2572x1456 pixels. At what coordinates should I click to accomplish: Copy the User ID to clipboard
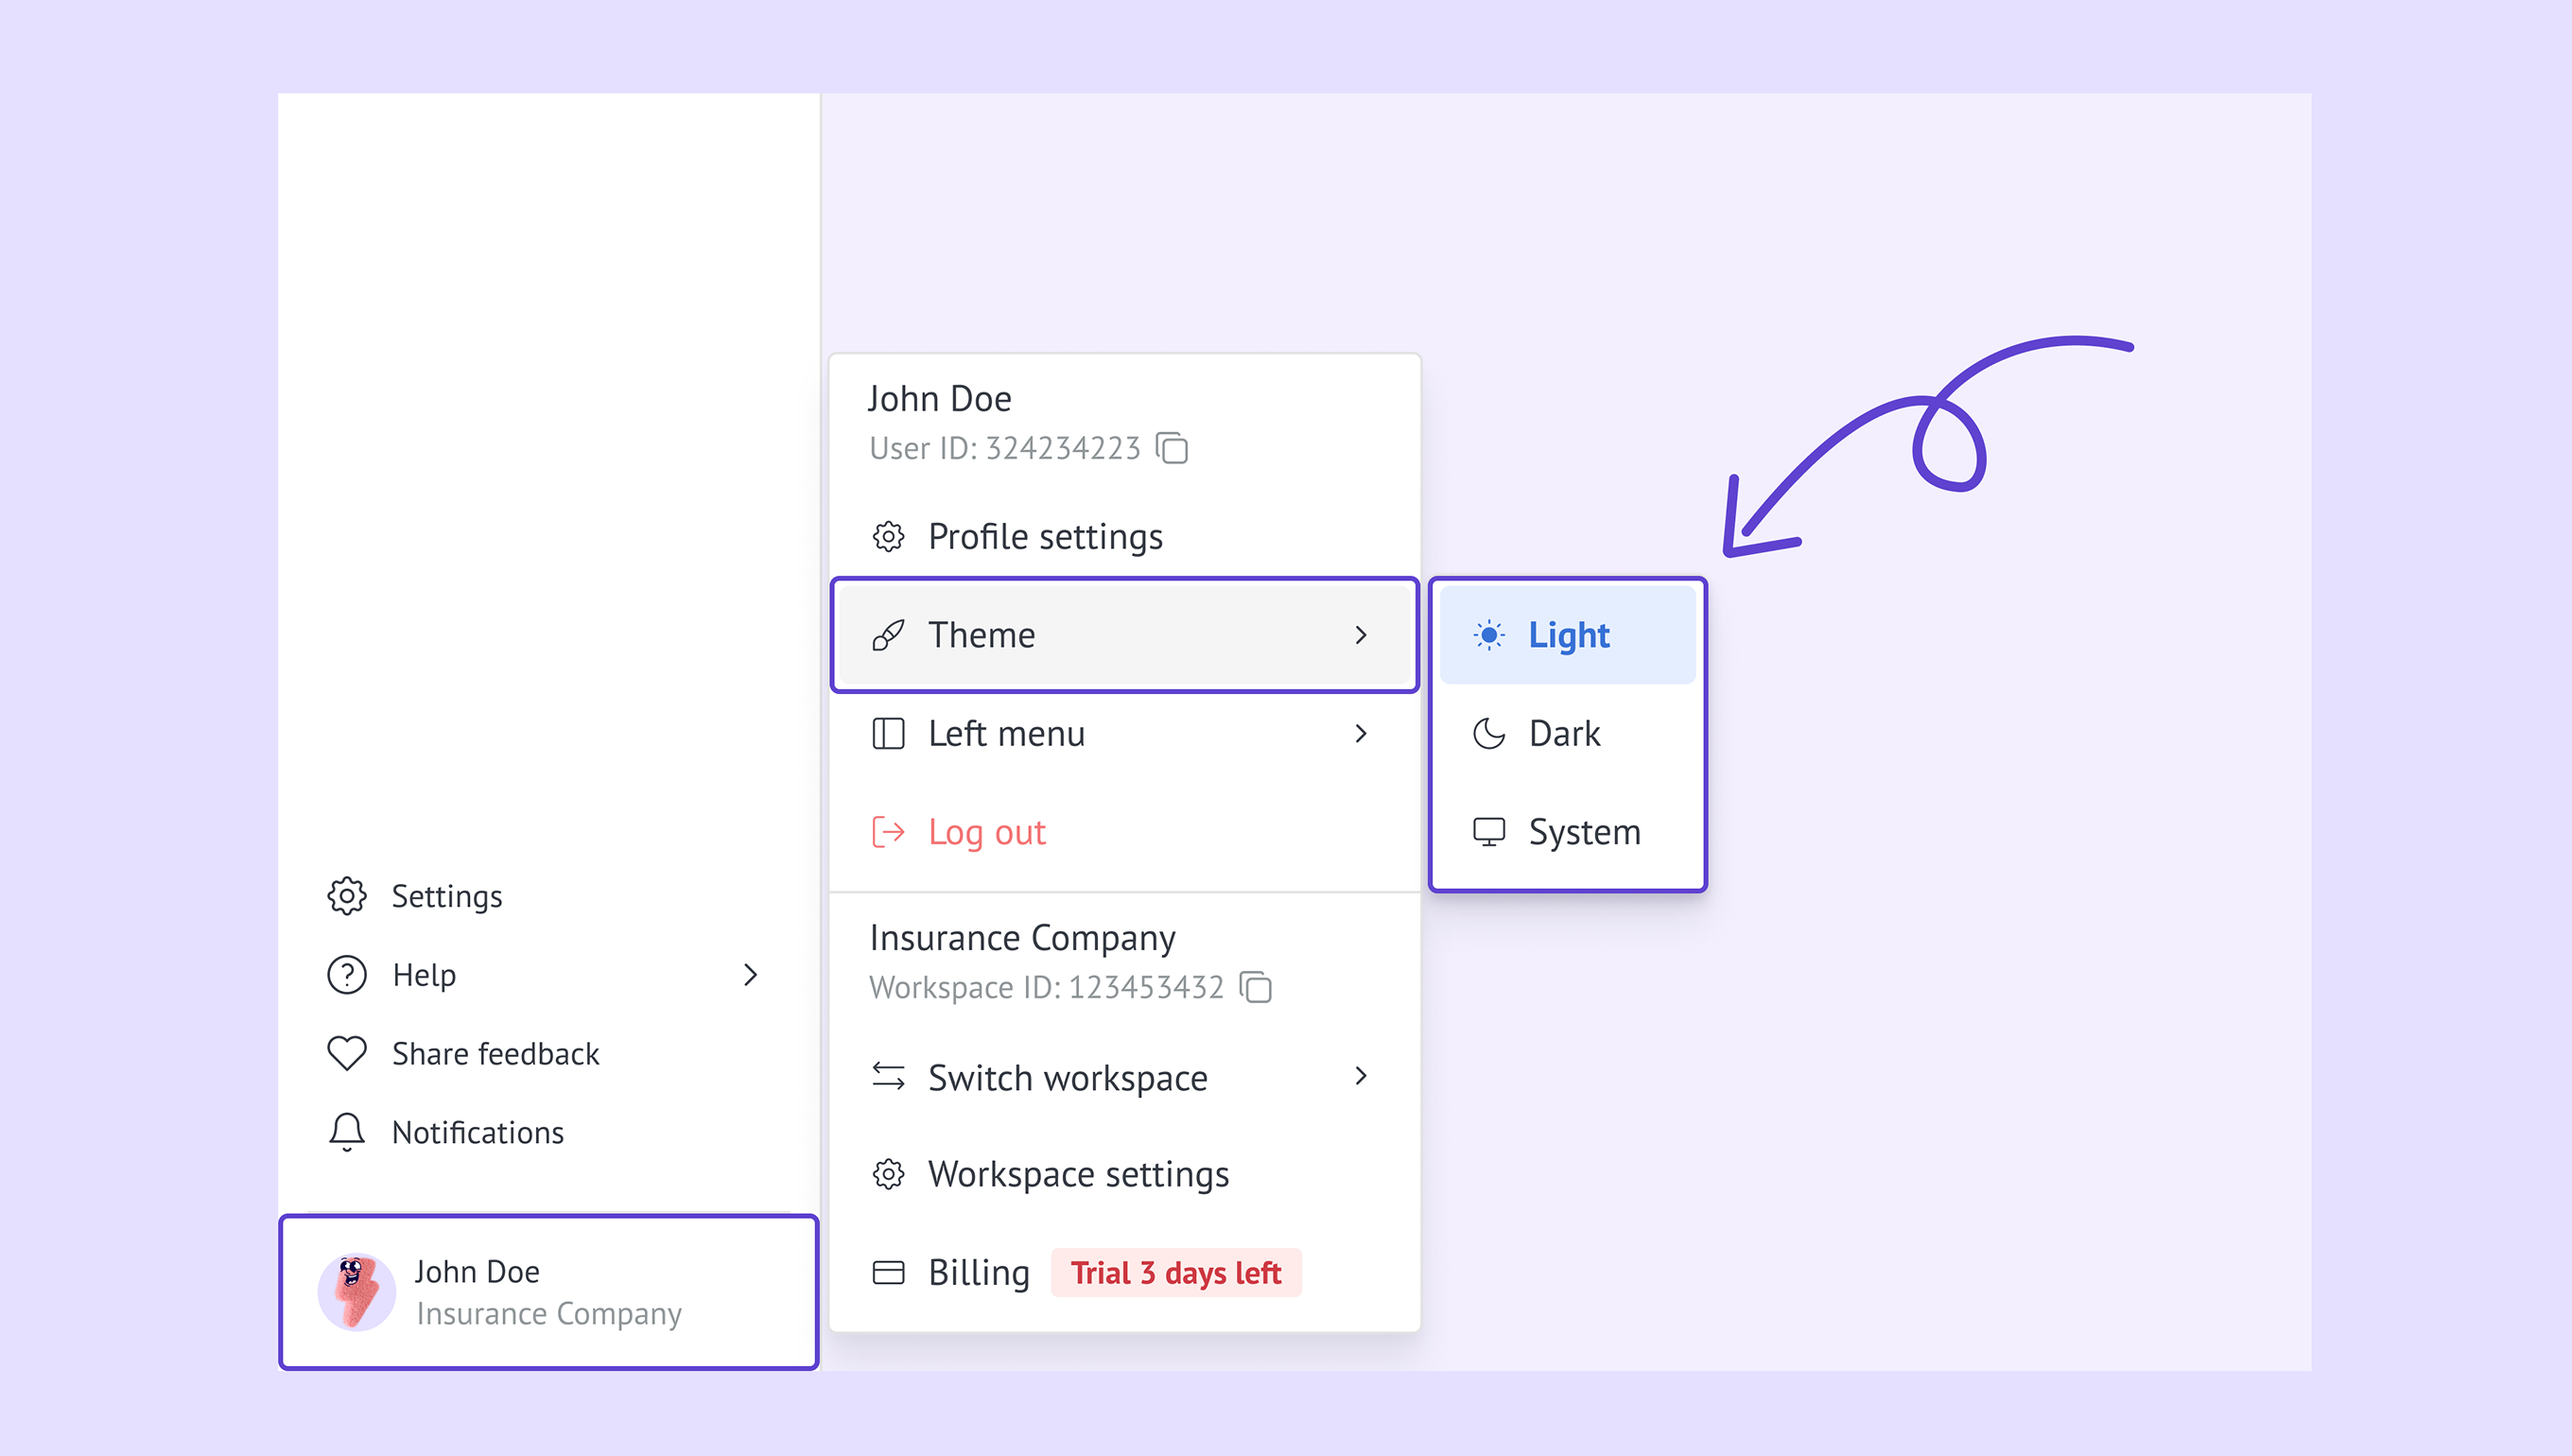1171,448
